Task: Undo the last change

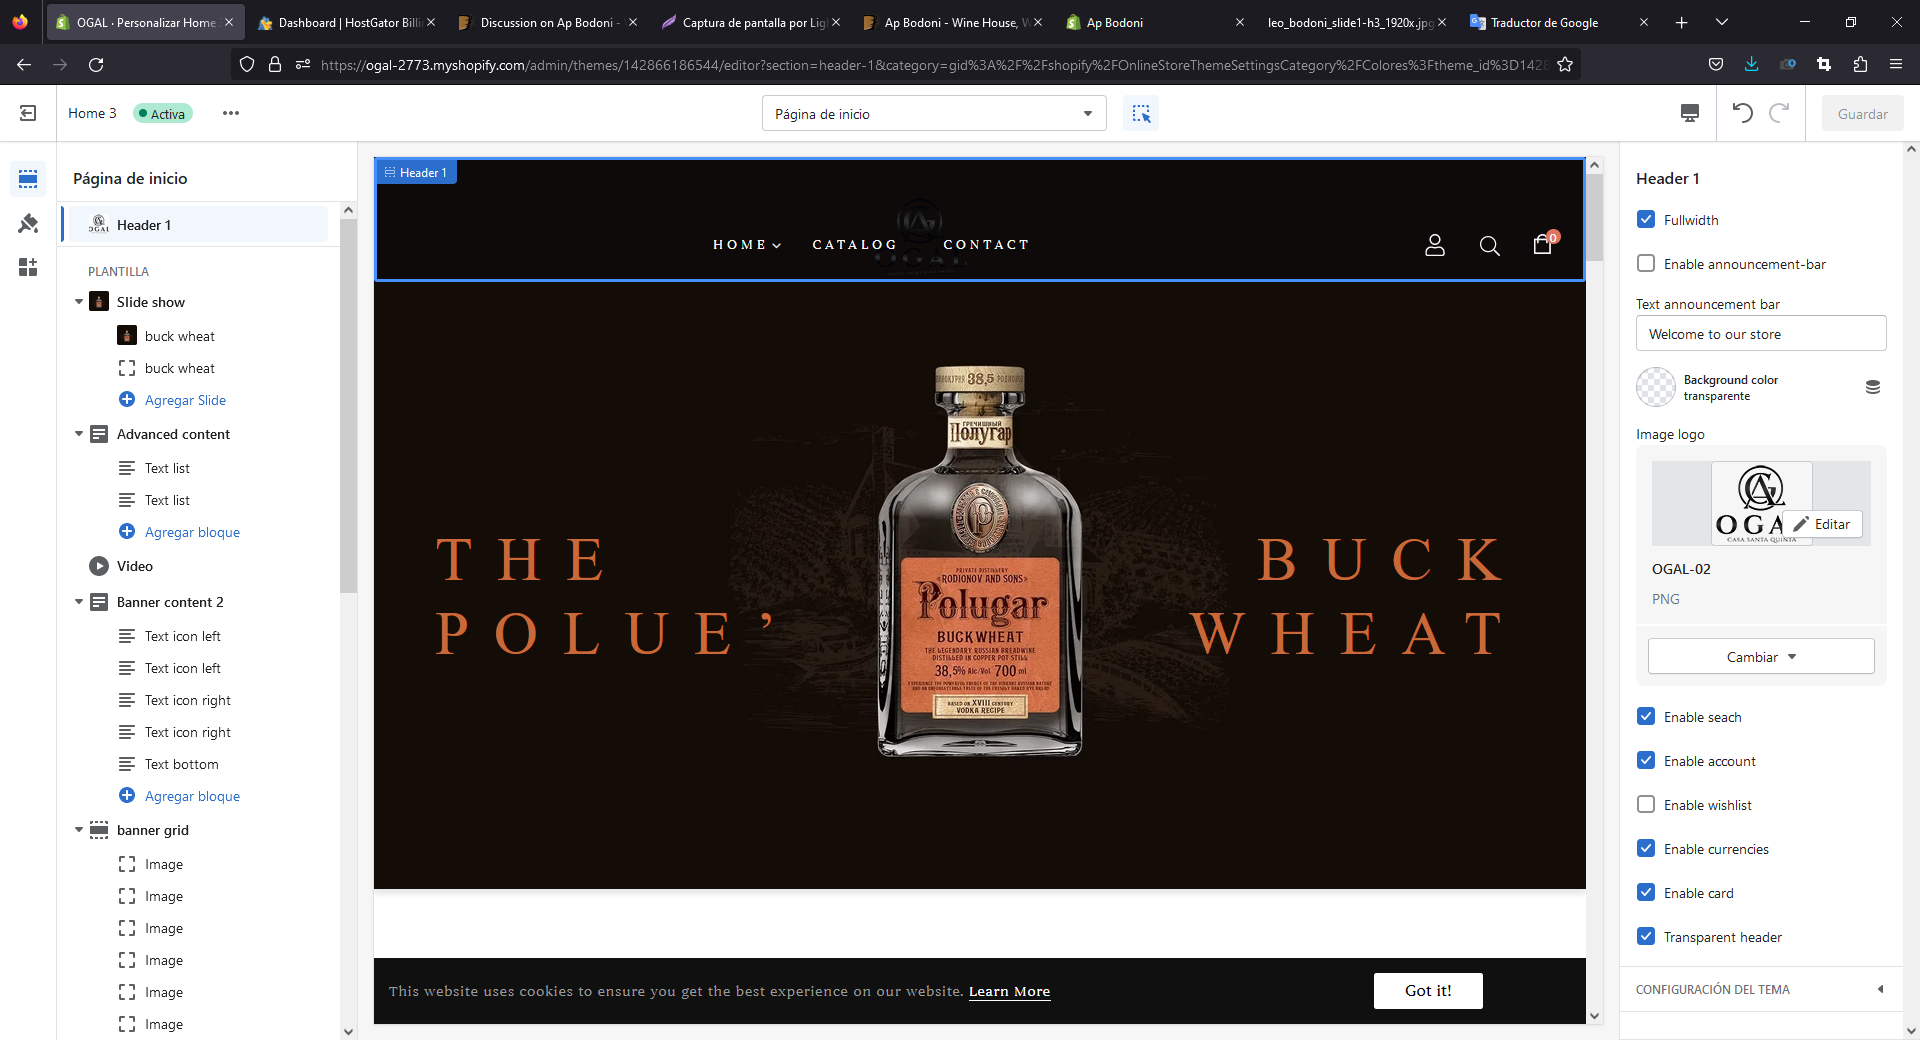Action: pyautogui.click(x=1742, y=113)
